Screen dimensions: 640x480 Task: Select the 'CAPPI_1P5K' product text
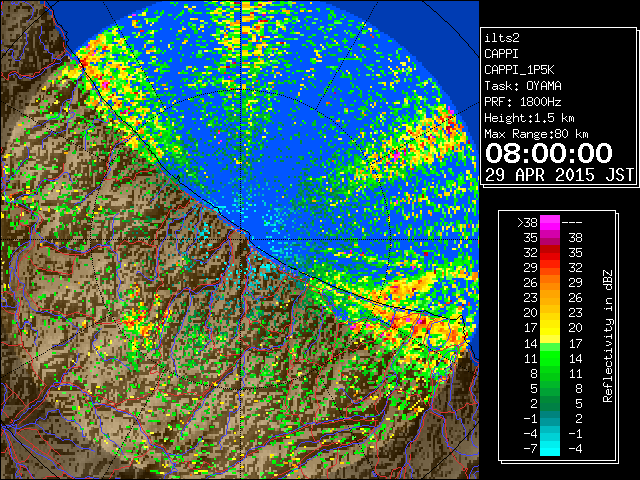click(519, 70)
